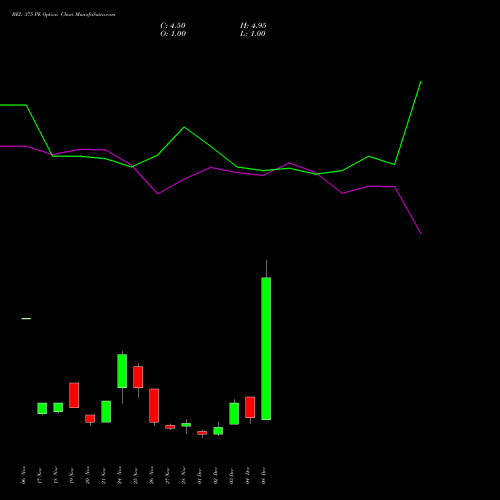
Task: Select the green candle above 17 Nov label
Action: (42, 408)
